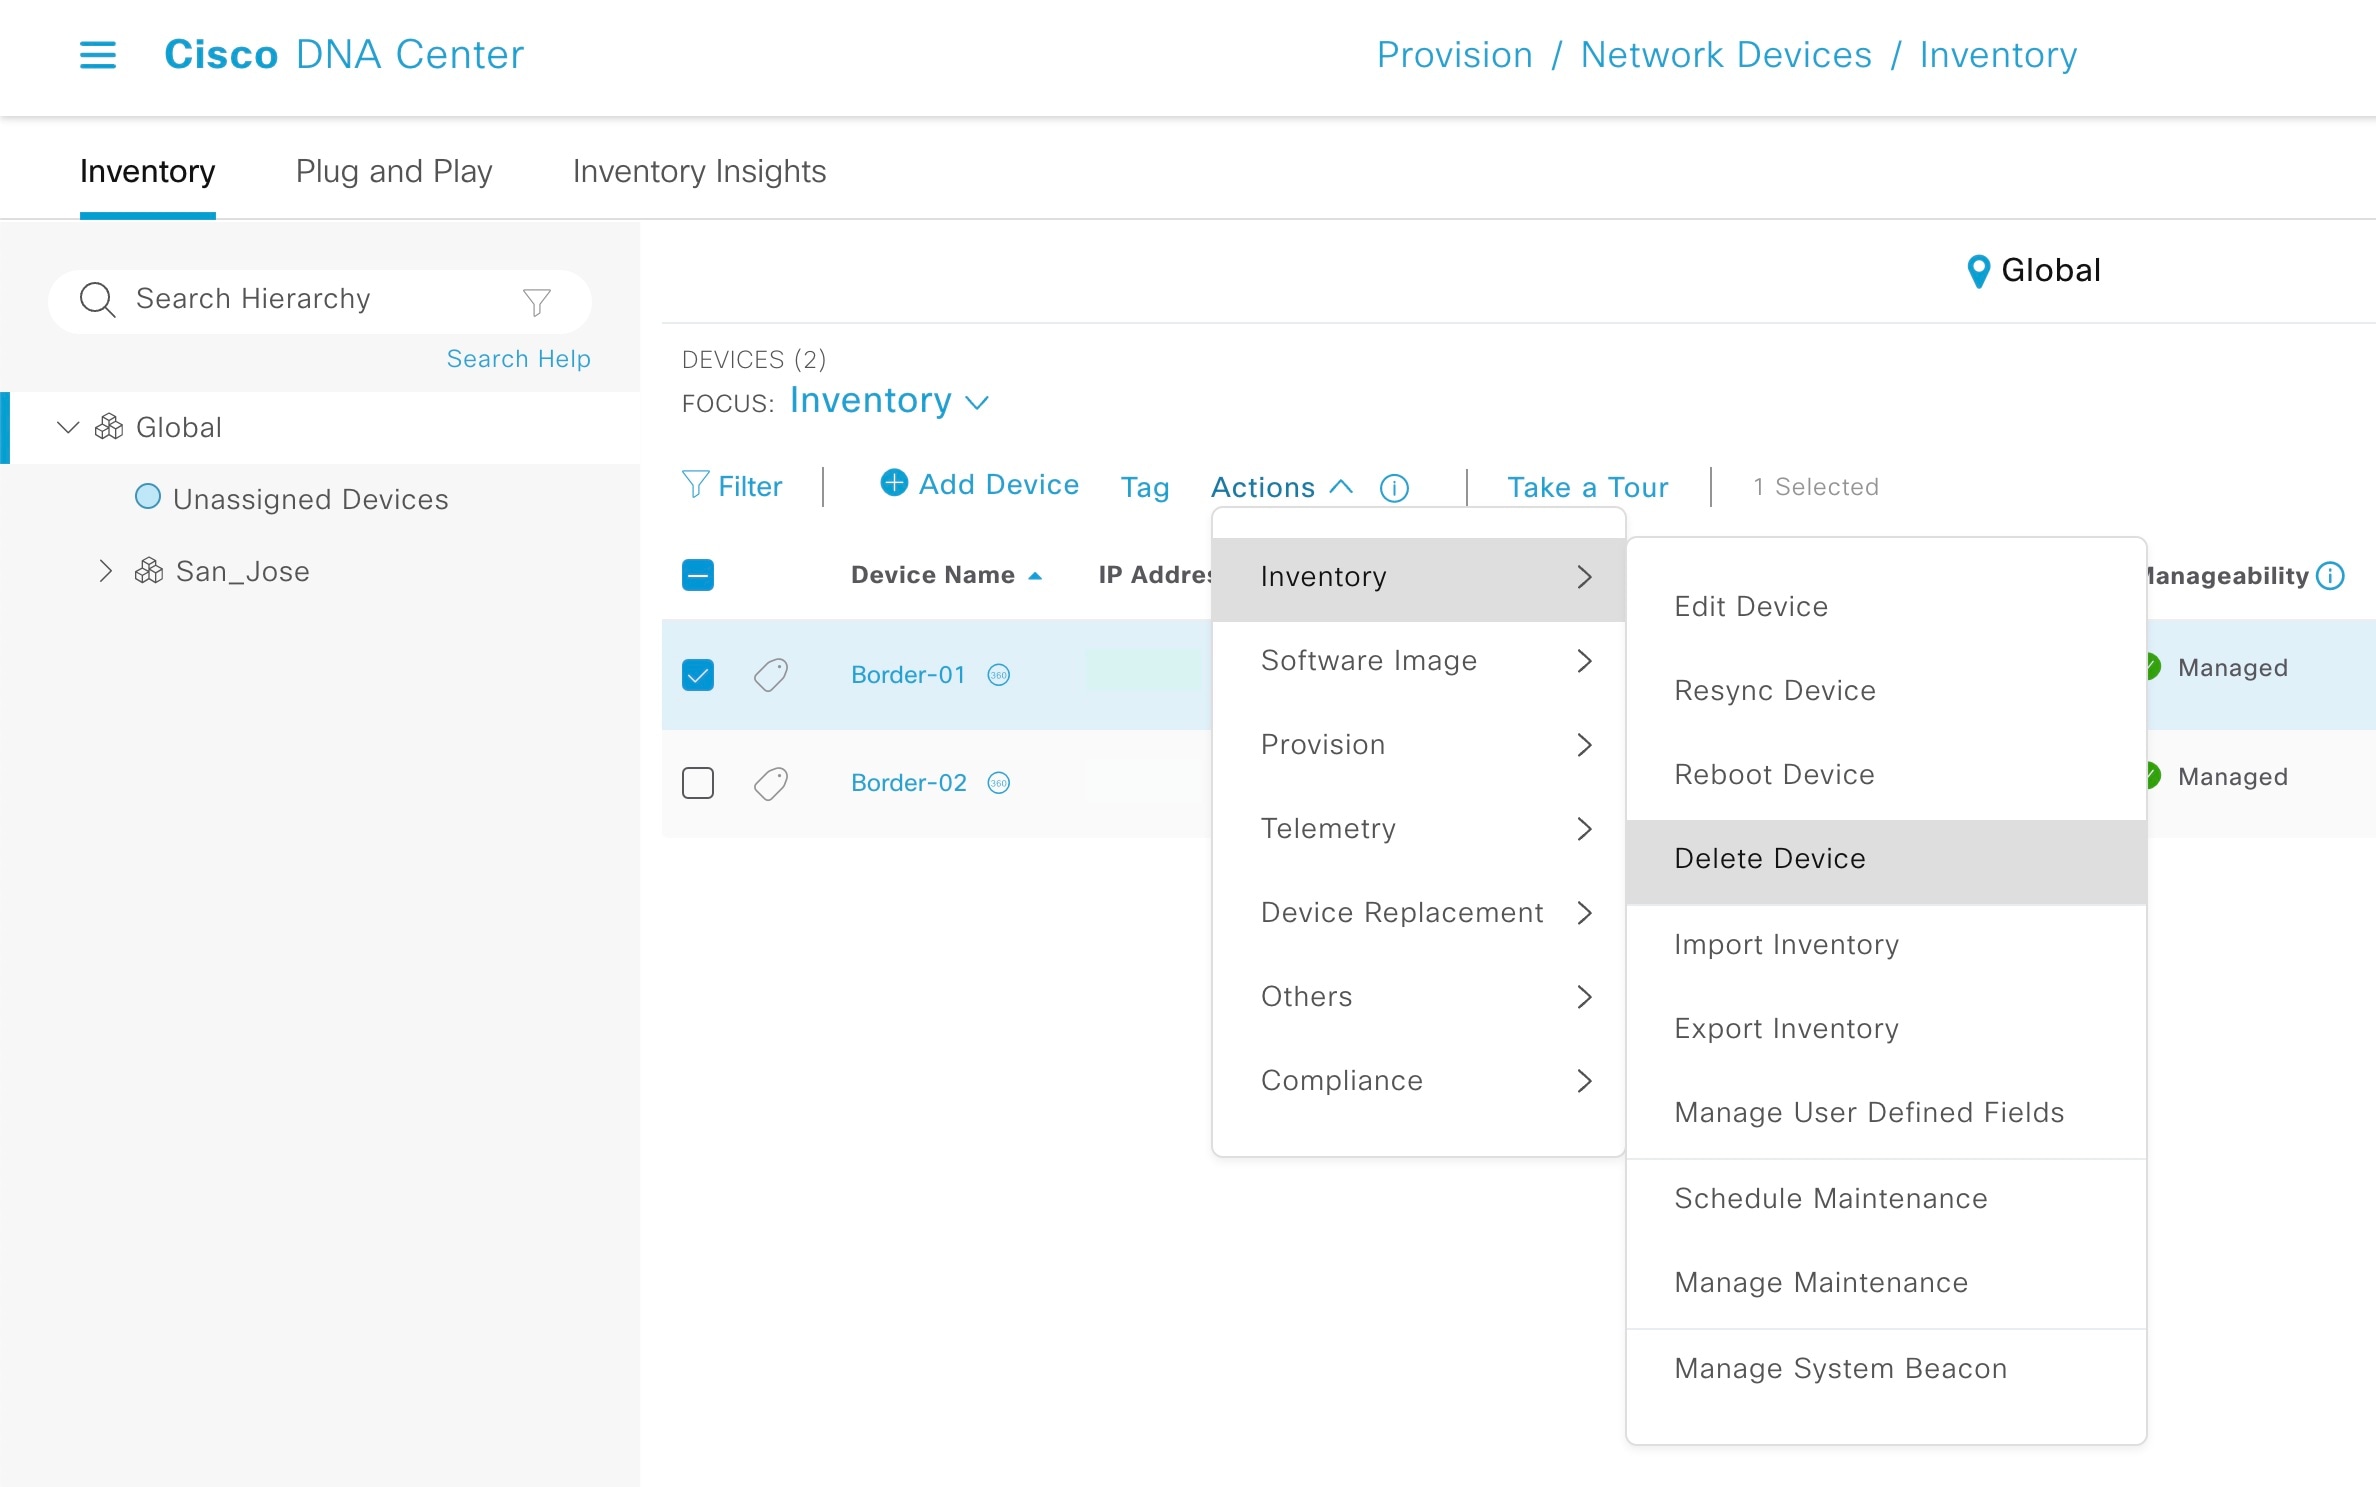
Task: Click the Global site icon in tree
Action: click(109, 427)
